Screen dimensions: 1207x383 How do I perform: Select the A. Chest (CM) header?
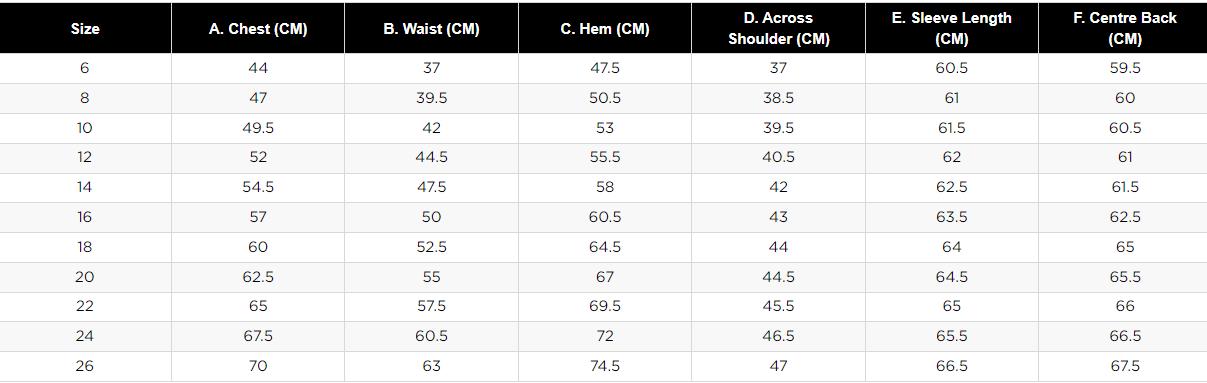(x=258, y=29)
